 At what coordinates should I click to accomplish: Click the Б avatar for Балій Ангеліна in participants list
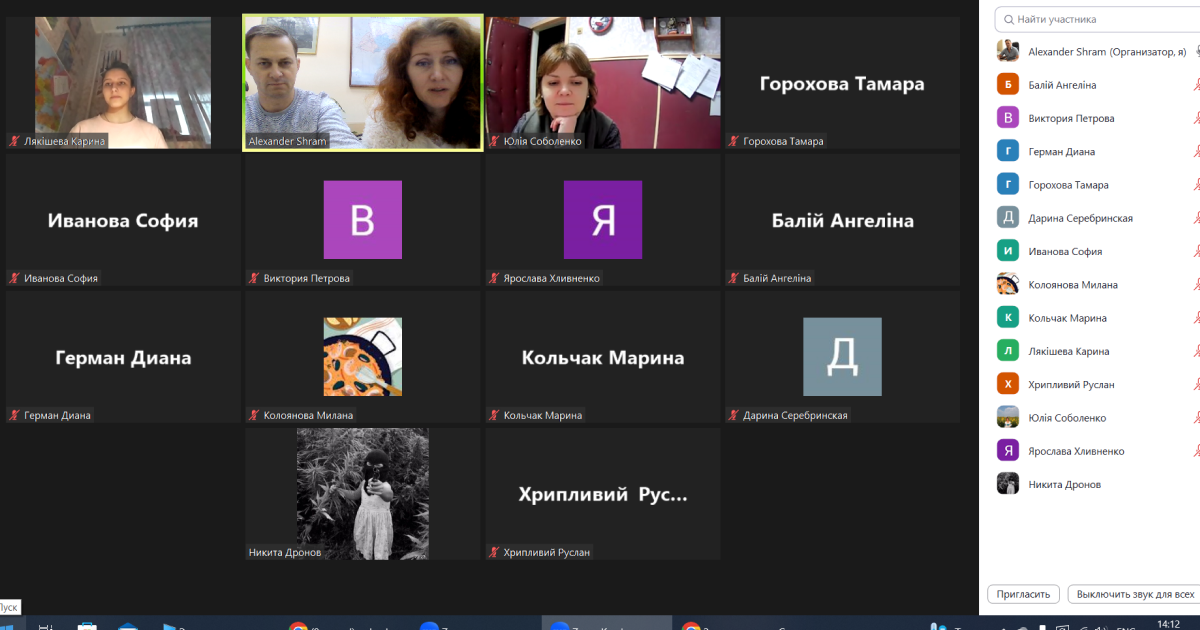(x=1008, y=85)
